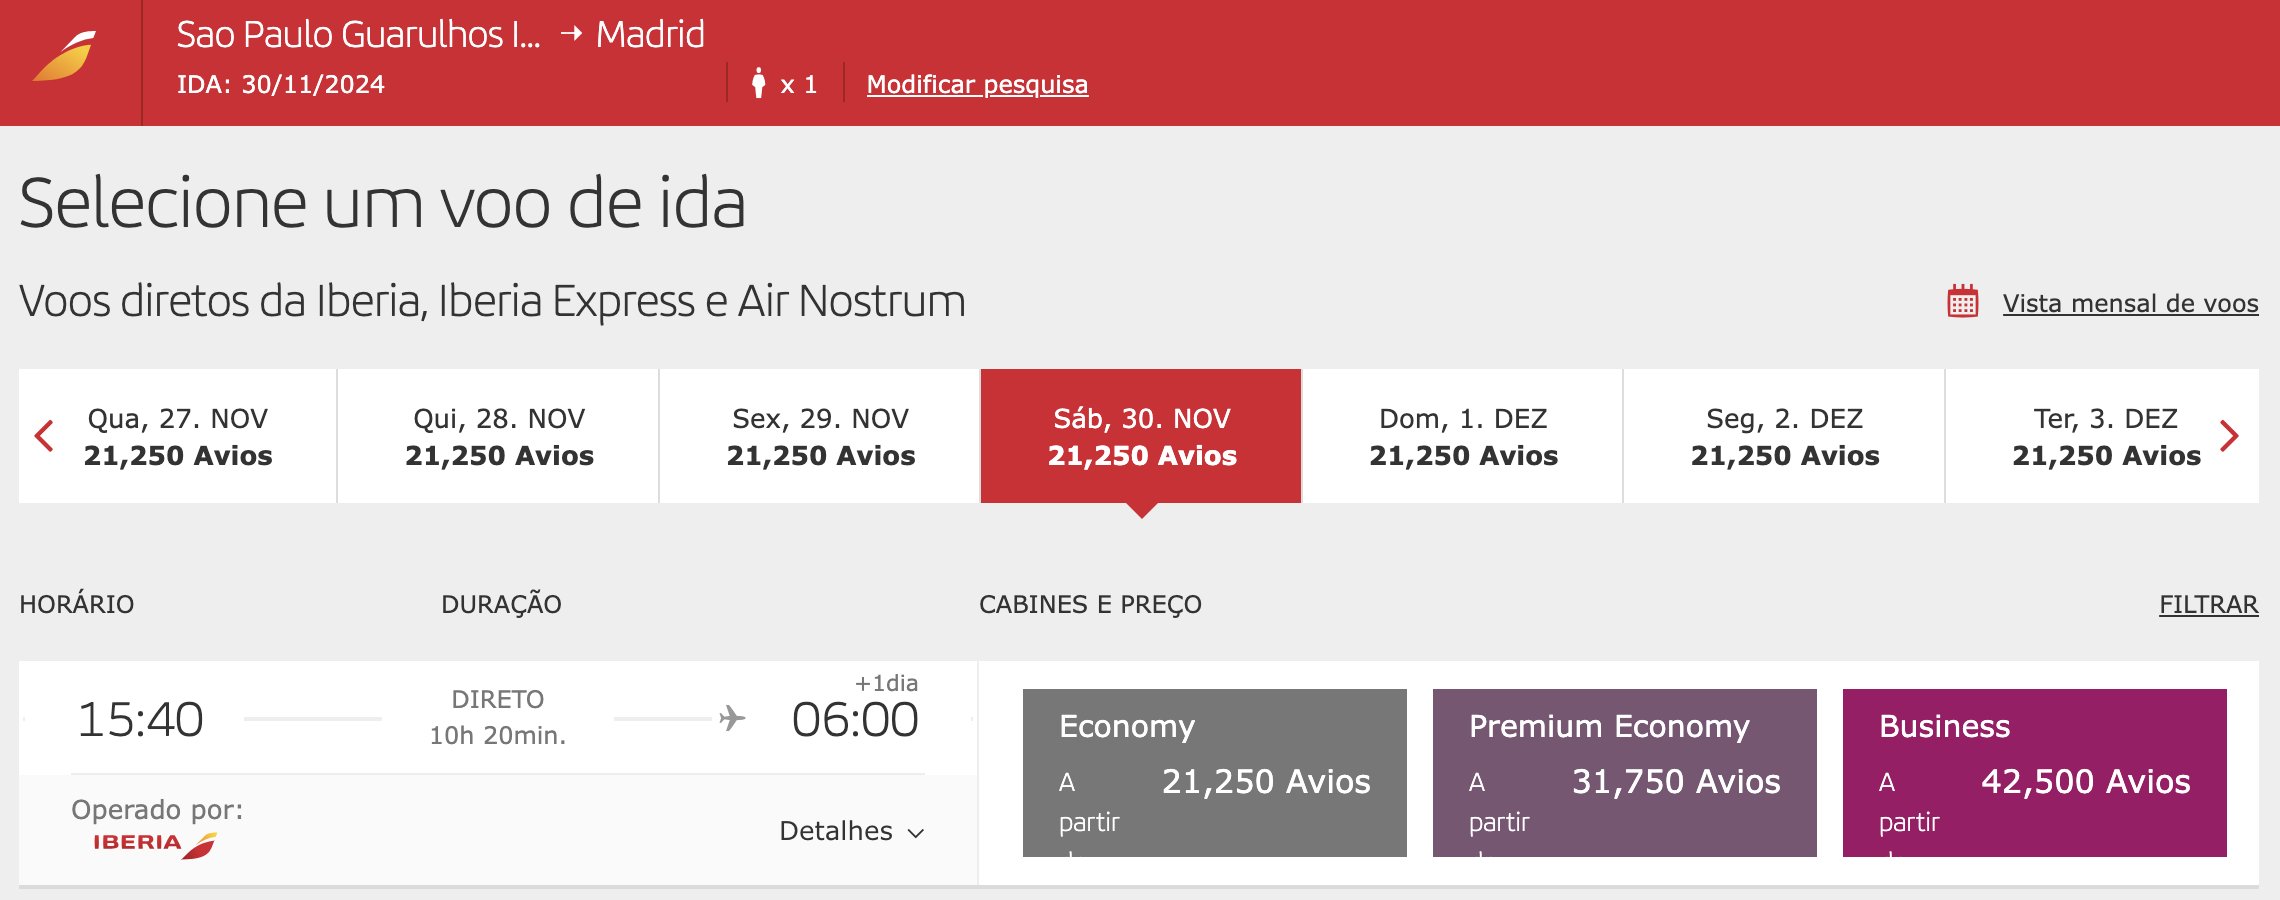Select the Qua, 27. NOV date tab
This screenshot has width=2280, height=900.
tap(178, 436)
